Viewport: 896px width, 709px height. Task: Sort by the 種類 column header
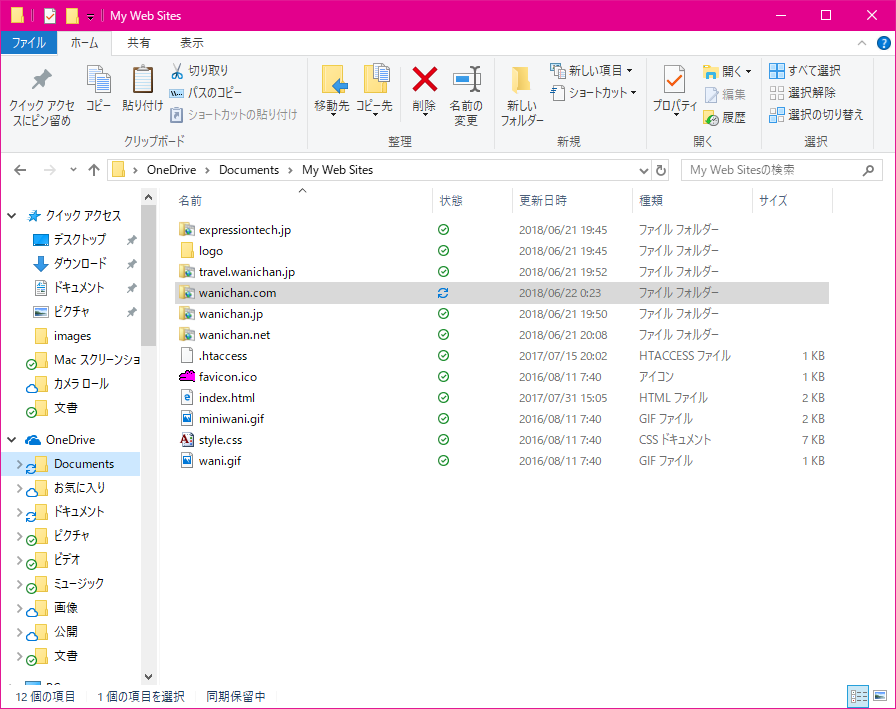pyautogui.click(x=651, y=201)
